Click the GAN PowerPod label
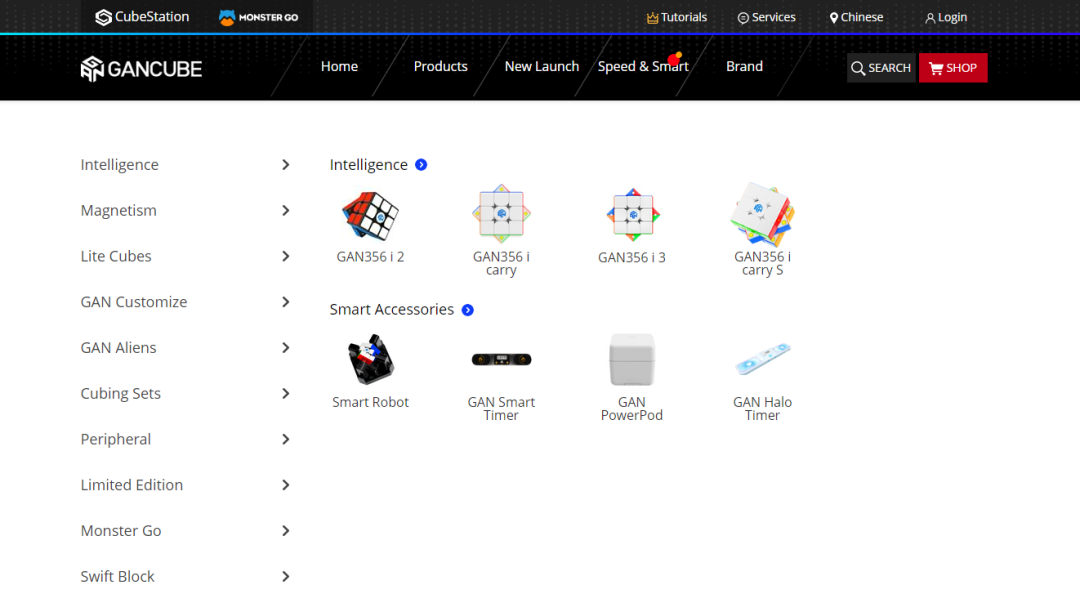 (632, 409)
